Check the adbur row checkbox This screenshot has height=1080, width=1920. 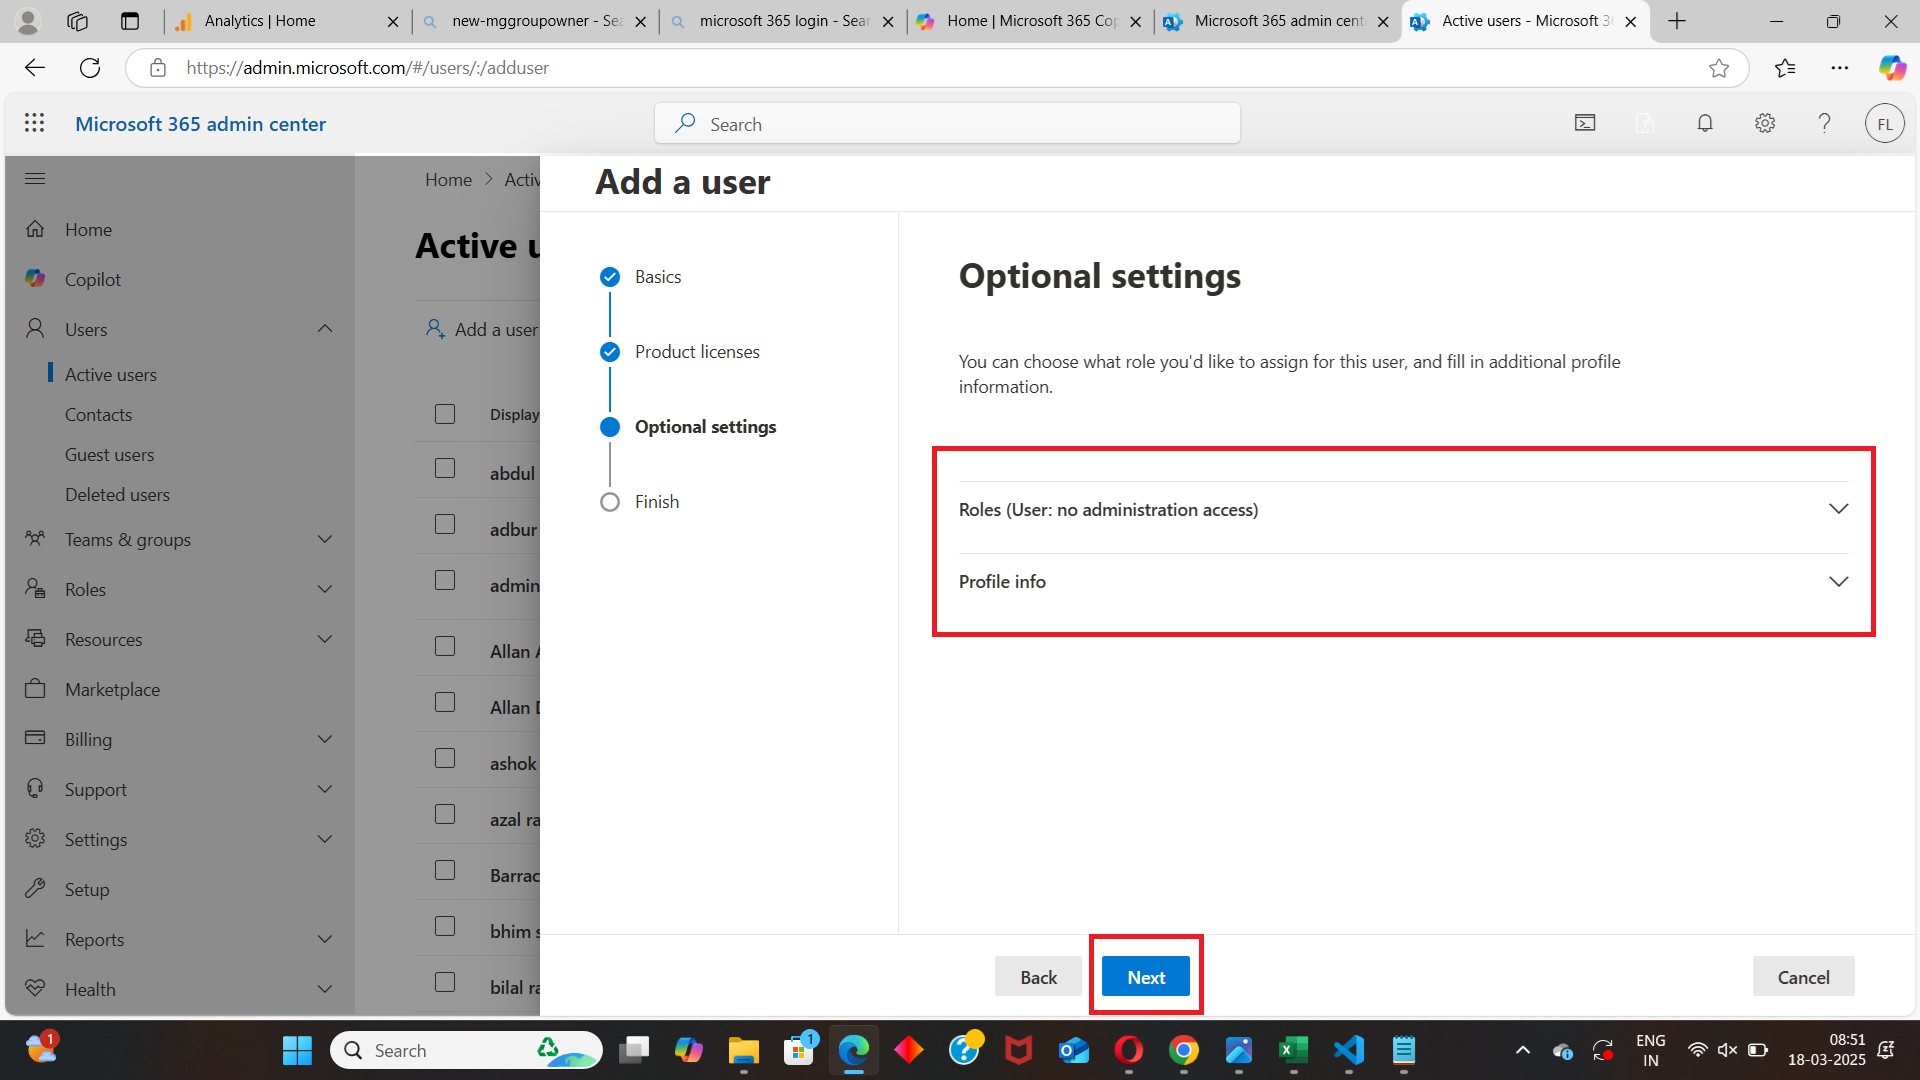point(445,524)
